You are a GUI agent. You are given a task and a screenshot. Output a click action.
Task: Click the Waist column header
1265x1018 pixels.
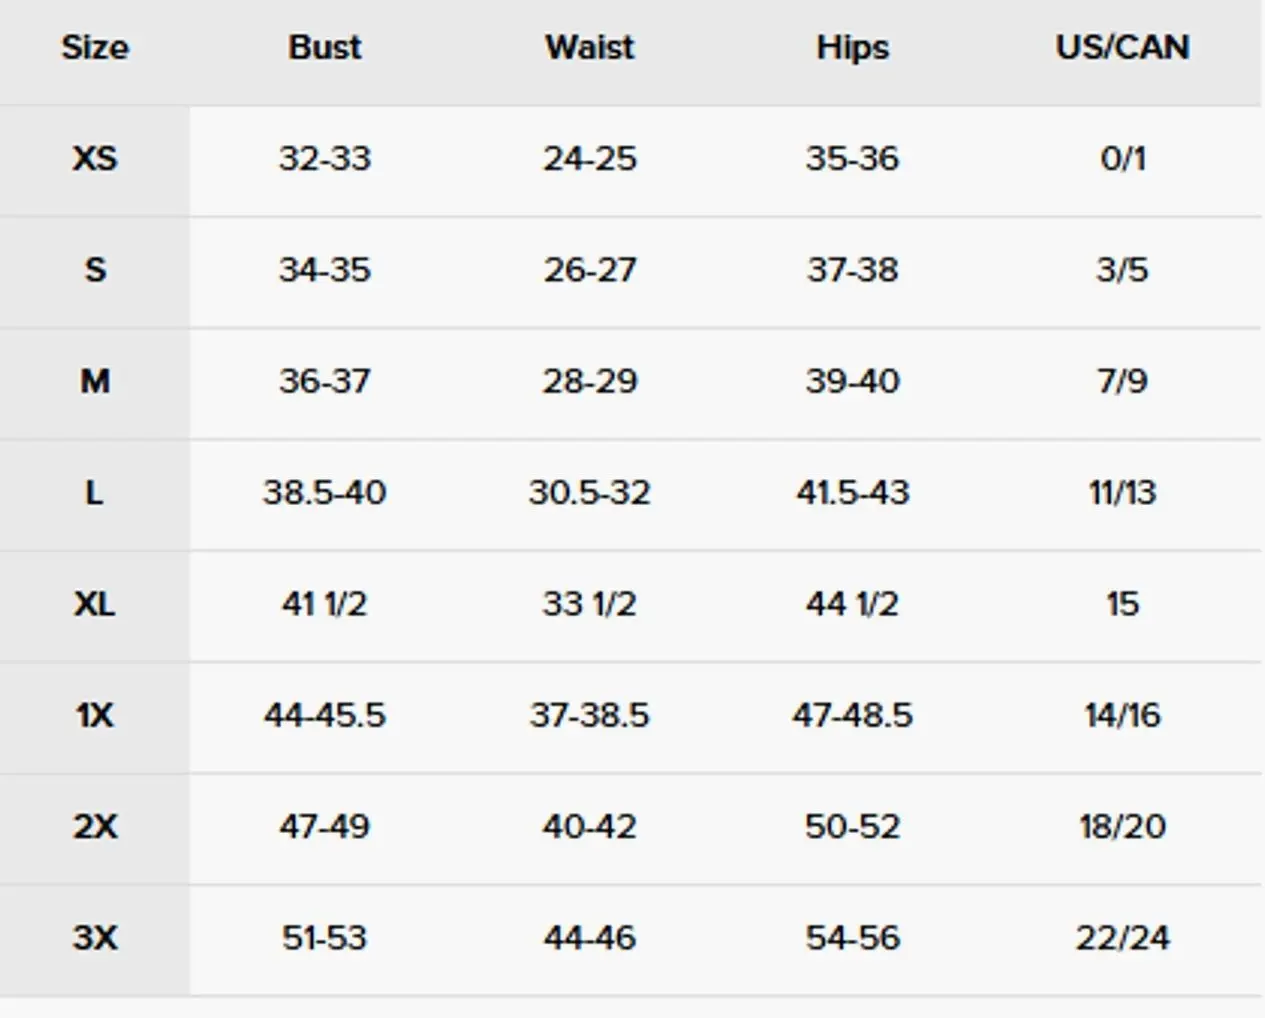point(590,47)
